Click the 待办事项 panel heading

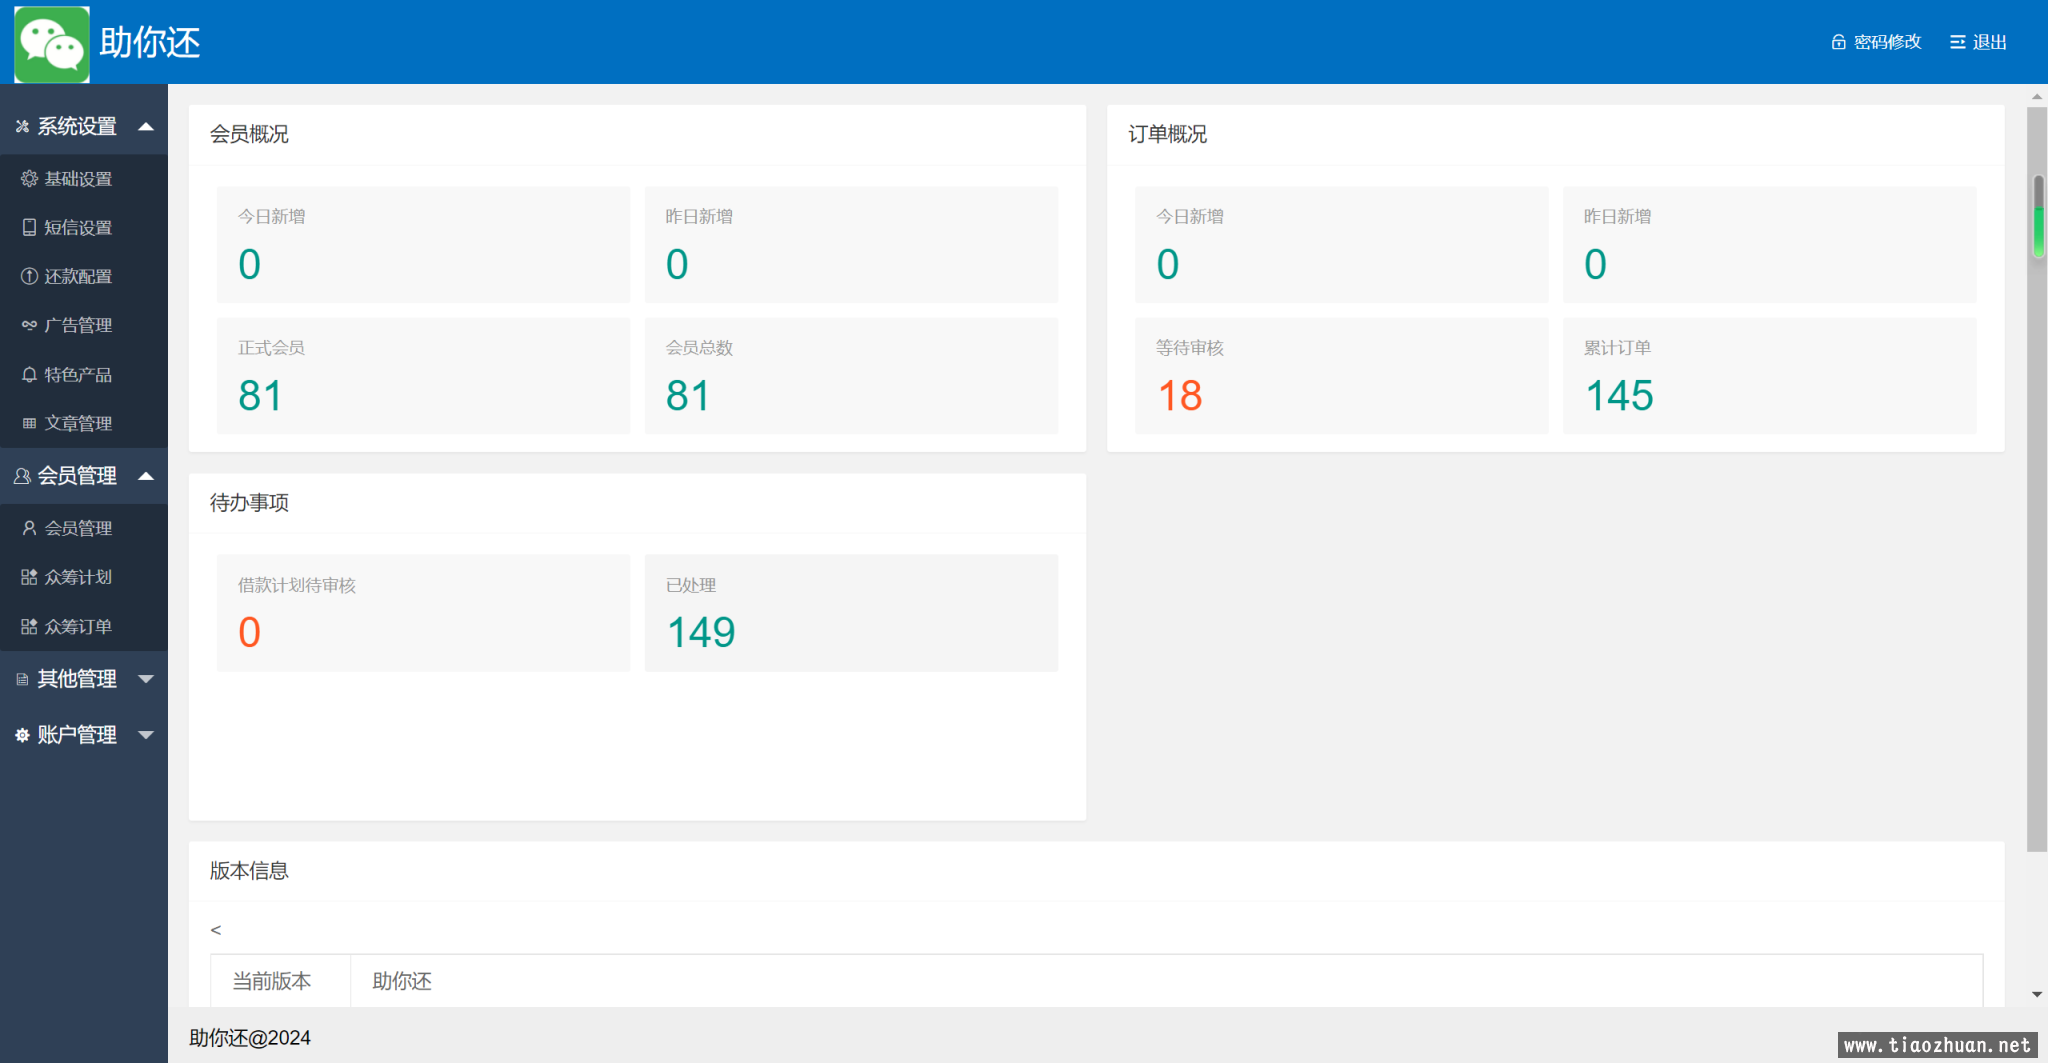pyautogui.click(x=249, y=503)
